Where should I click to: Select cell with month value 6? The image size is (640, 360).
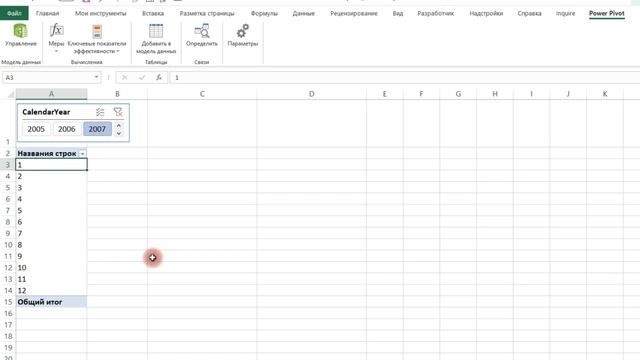click(51, 222)
